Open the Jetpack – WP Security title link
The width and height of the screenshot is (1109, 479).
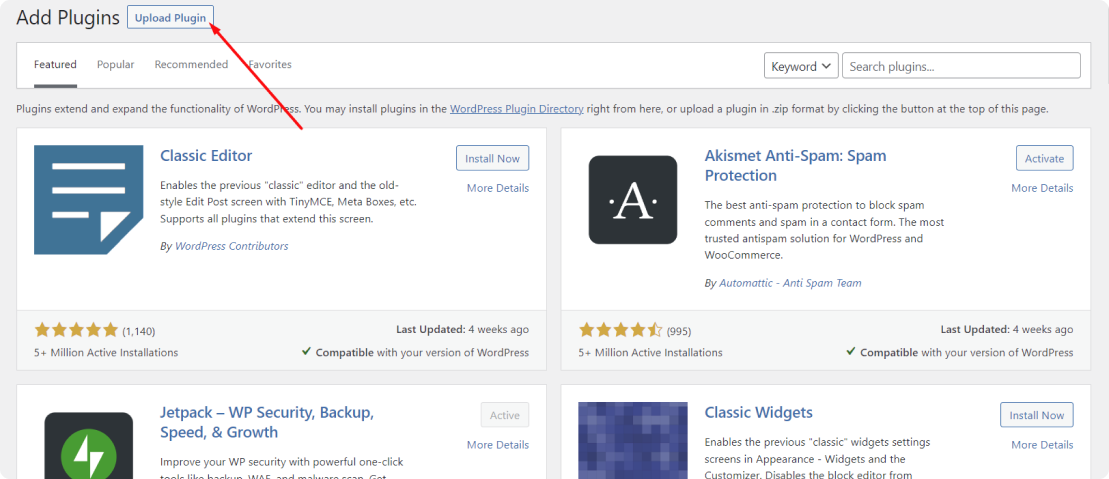coord(267,422)
